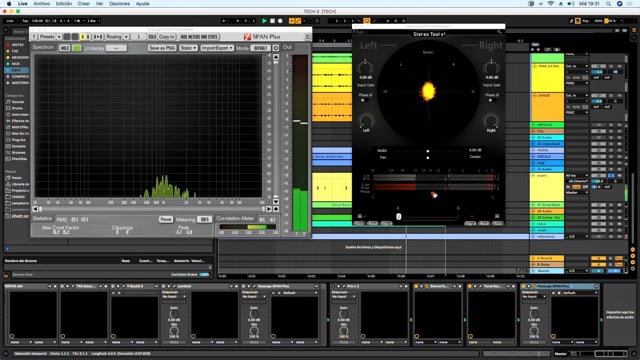Toggle the yellow highlighted channel button in SPAN toolbar
The height and width of the screenshot is (360, 640).
pyautogui.click(x=82, y=37)
